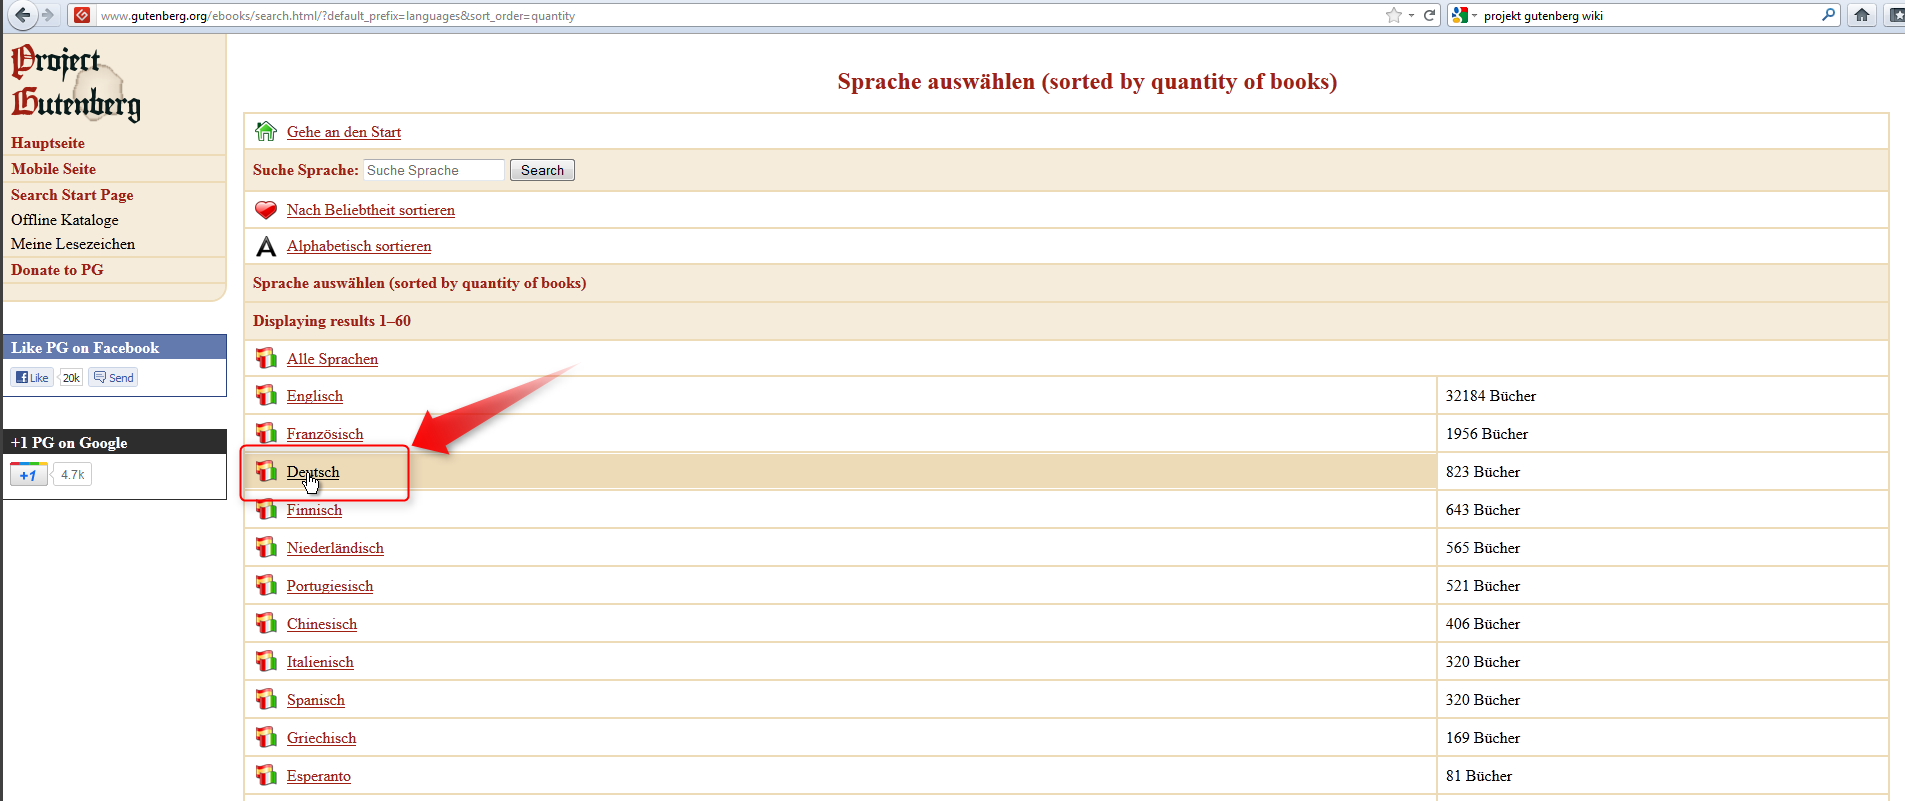Viewport: 1905px width, 801px height.
Task: Select the Niederländisch language link
Action: point(335,548)
